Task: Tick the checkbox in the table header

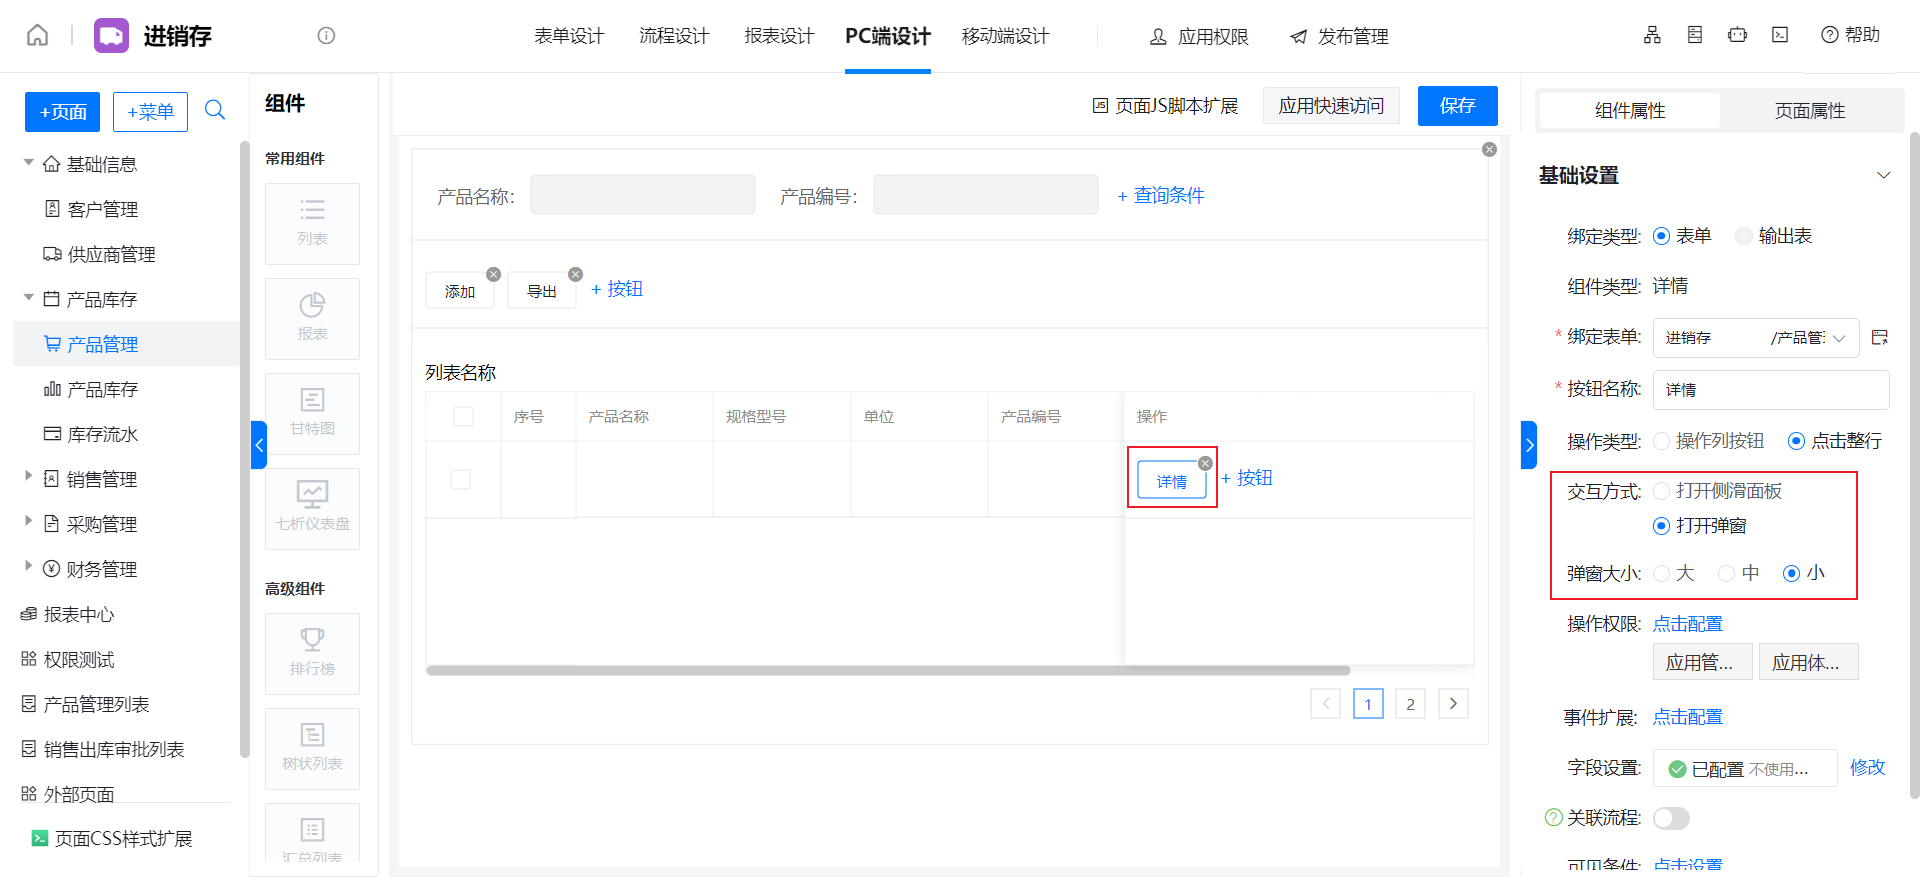Action: click(463, 416)
